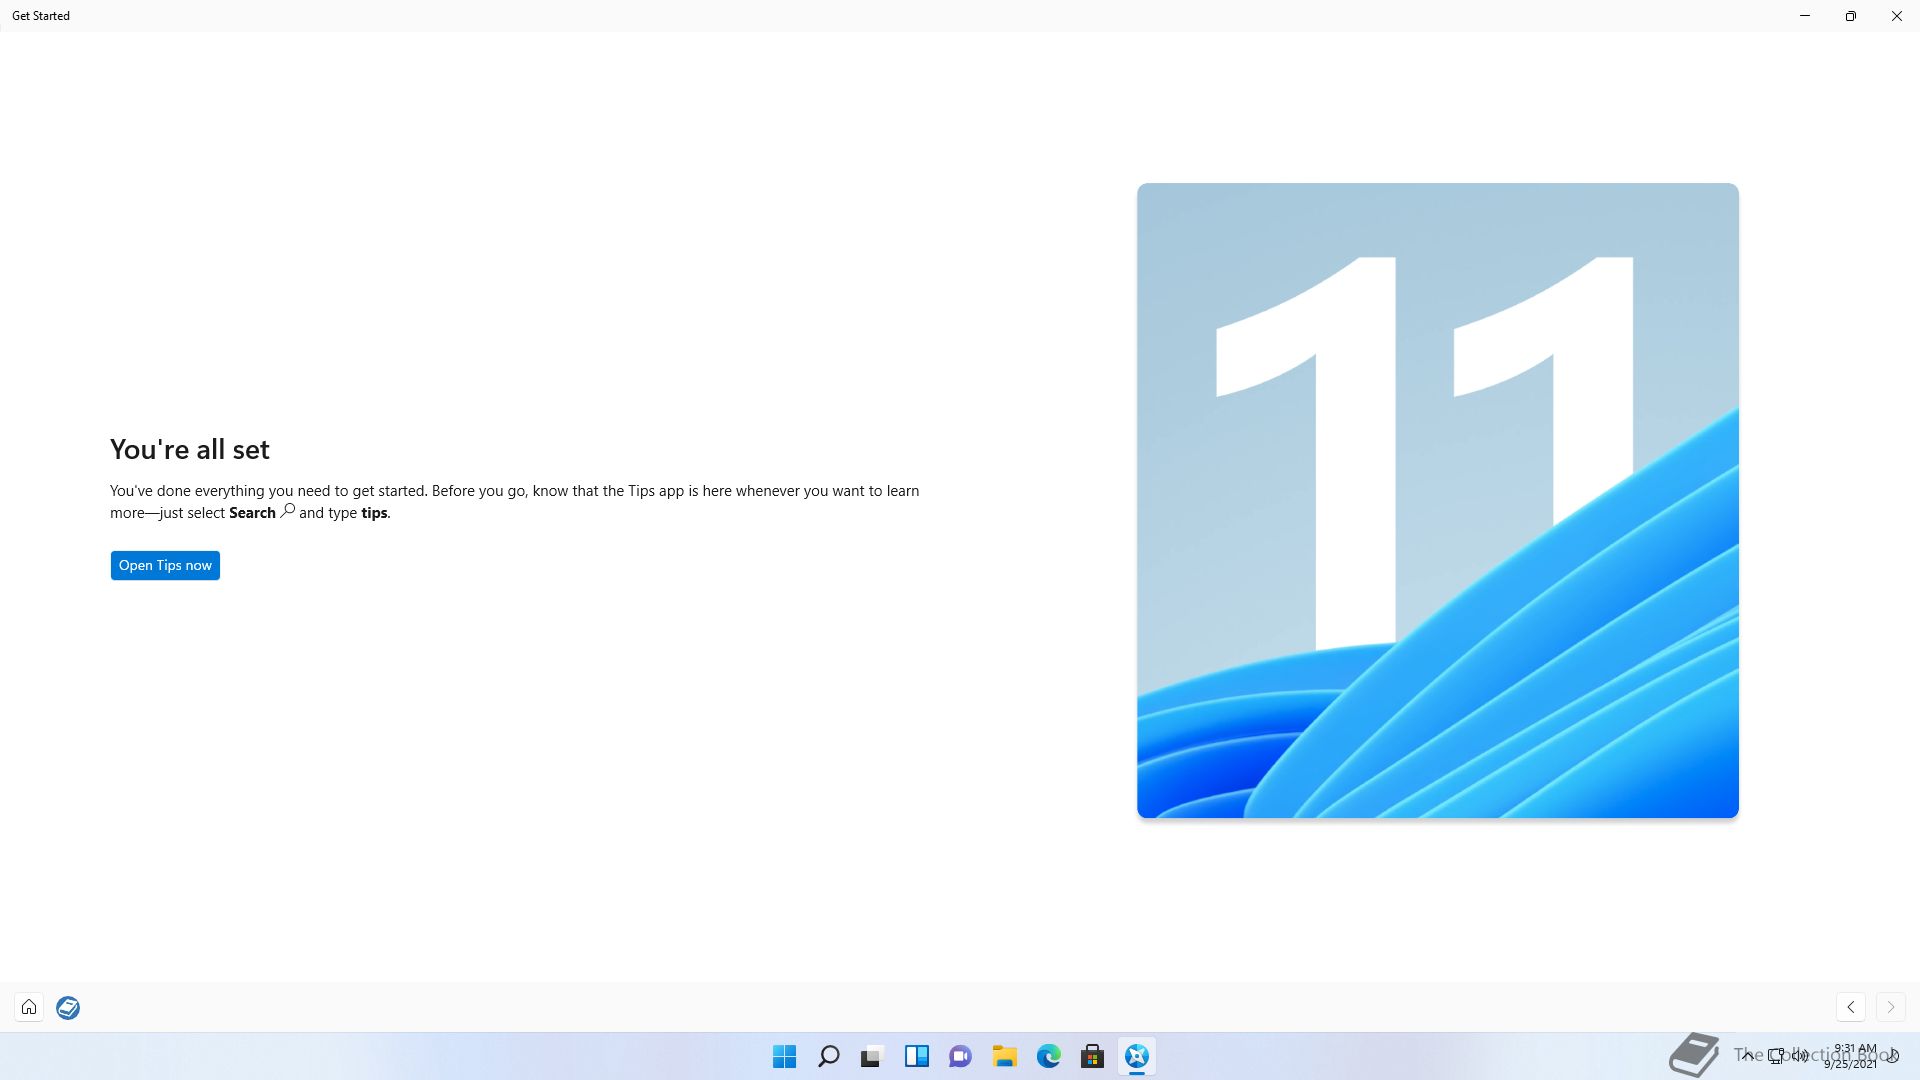The image size is (1920, 1080).
Task: Open the Windows Start menu
Action: click(x=784, y=1056)
